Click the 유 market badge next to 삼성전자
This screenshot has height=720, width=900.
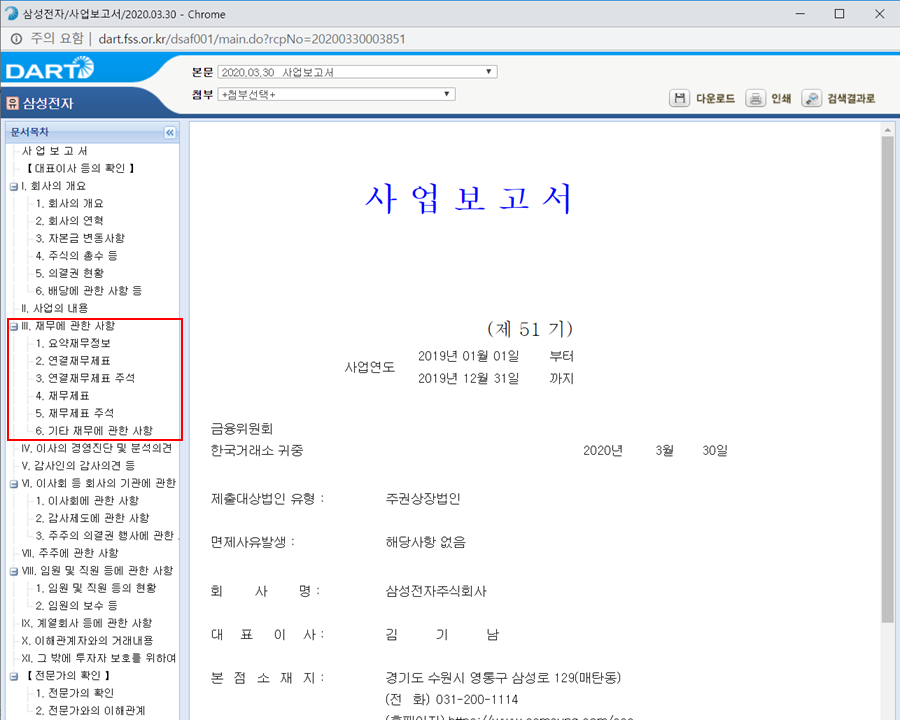pos(13,103)
